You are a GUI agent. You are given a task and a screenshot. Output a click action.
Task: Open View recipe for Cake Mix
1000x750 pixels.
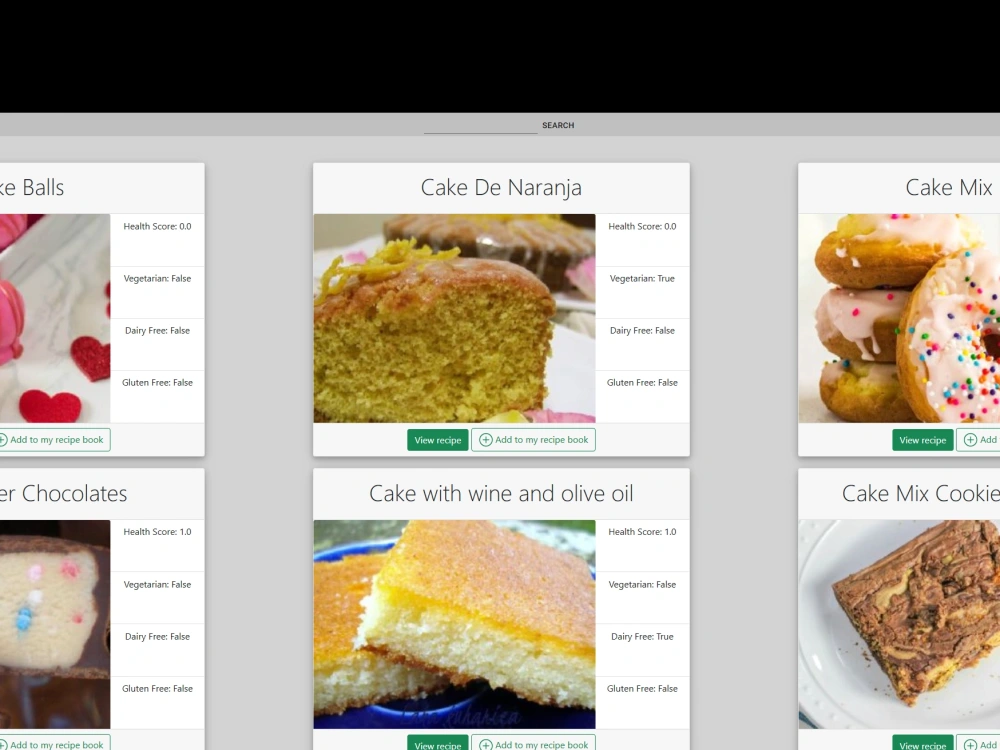[922, 439]
